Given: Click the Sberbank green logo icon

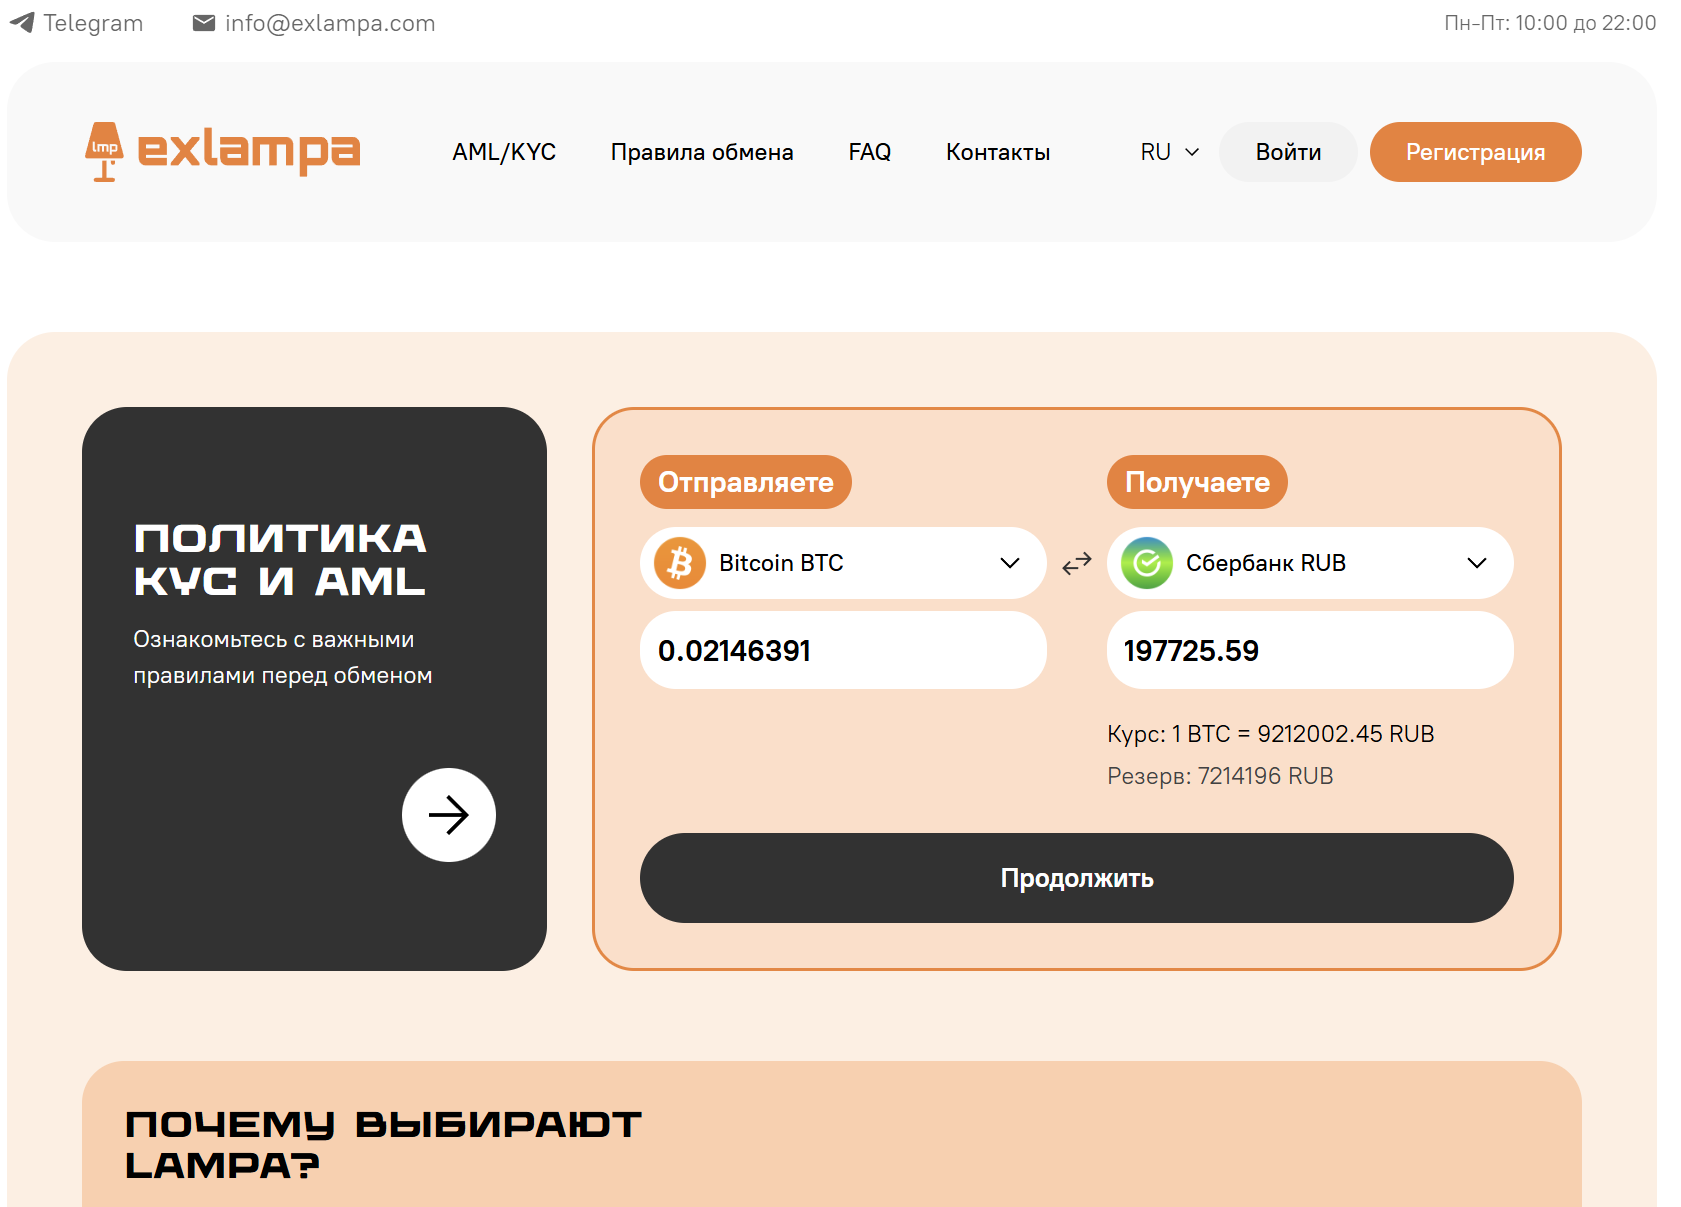Looking at the screenshot, I should (x=1147, y=563).
